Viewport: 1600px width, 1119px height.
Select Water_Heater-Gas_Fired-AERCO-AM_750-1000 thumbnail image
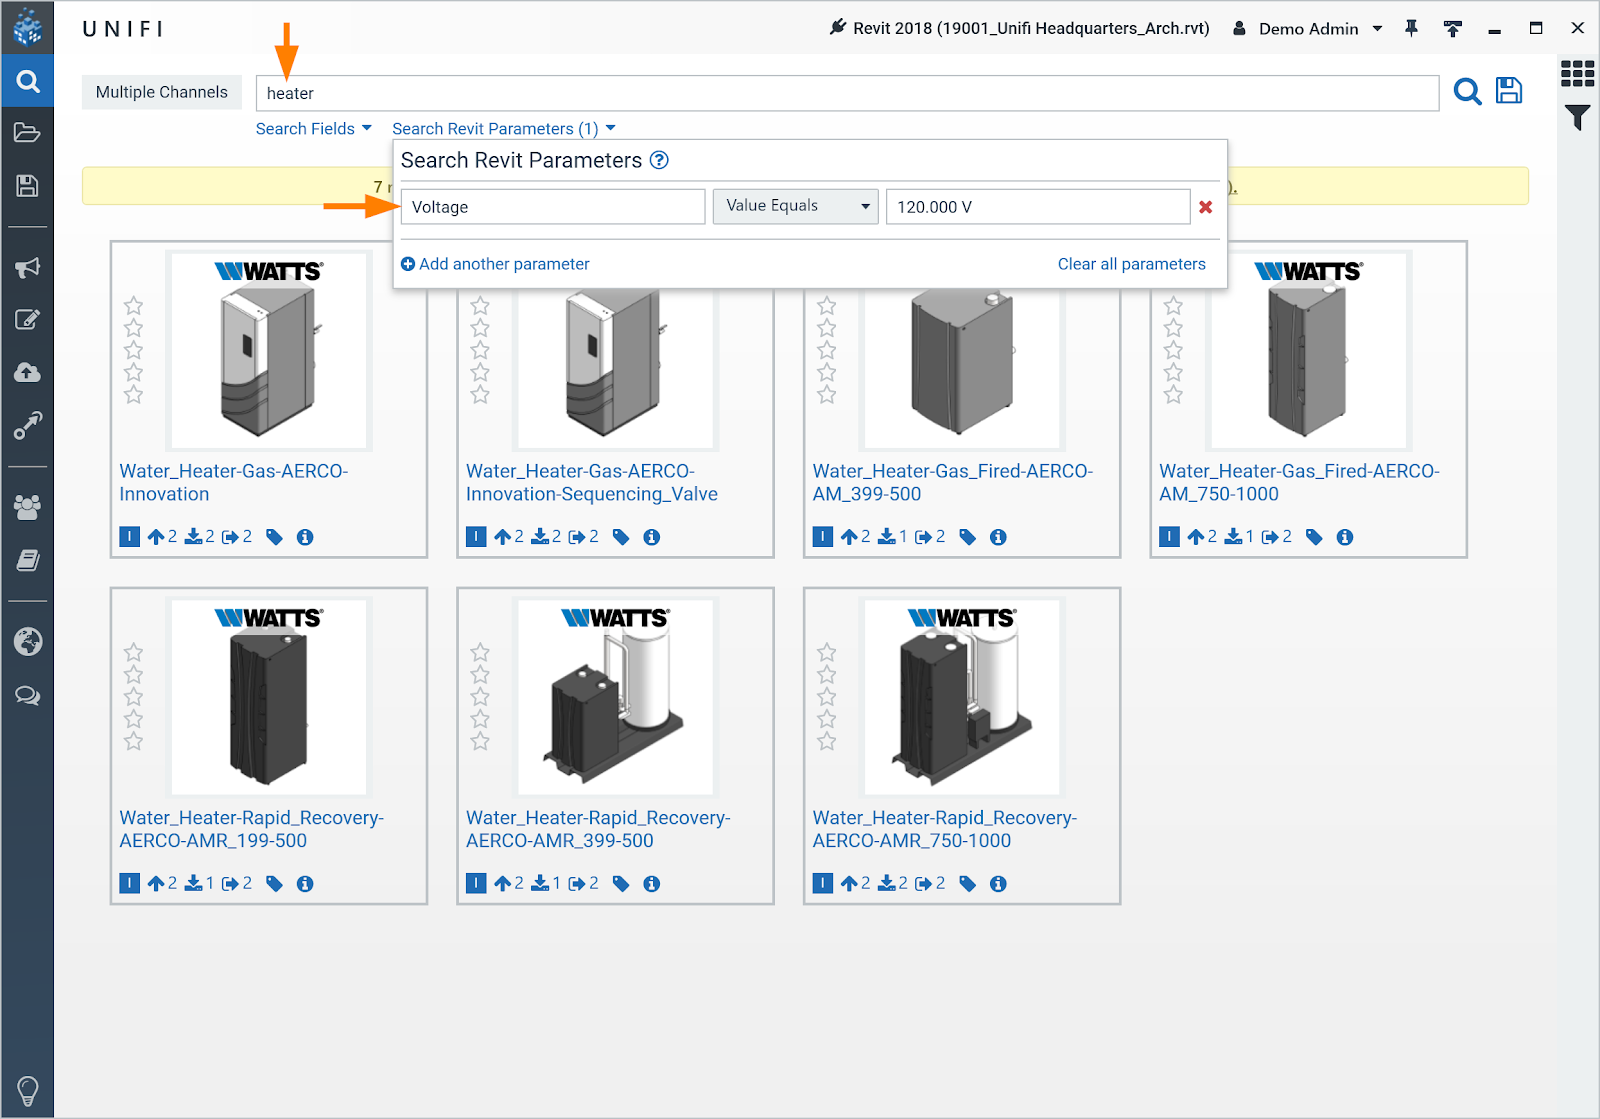coord(1309,349)
